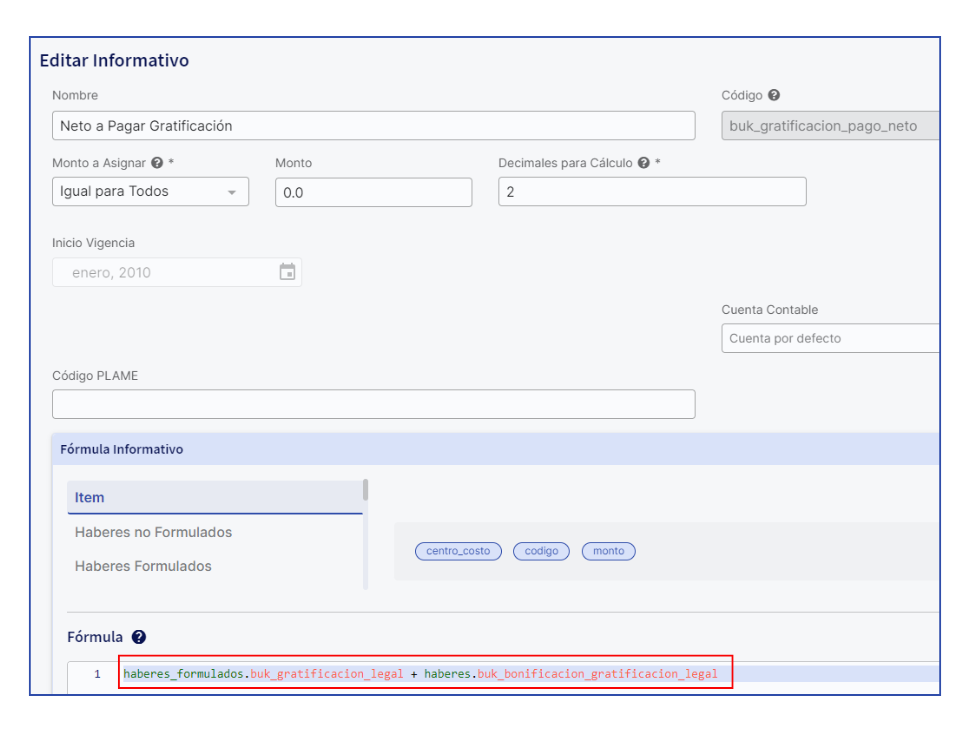The width and height of the screenshot is (965, 733).
Task: Click help icon next to Código
Action: tap(774, 96)
